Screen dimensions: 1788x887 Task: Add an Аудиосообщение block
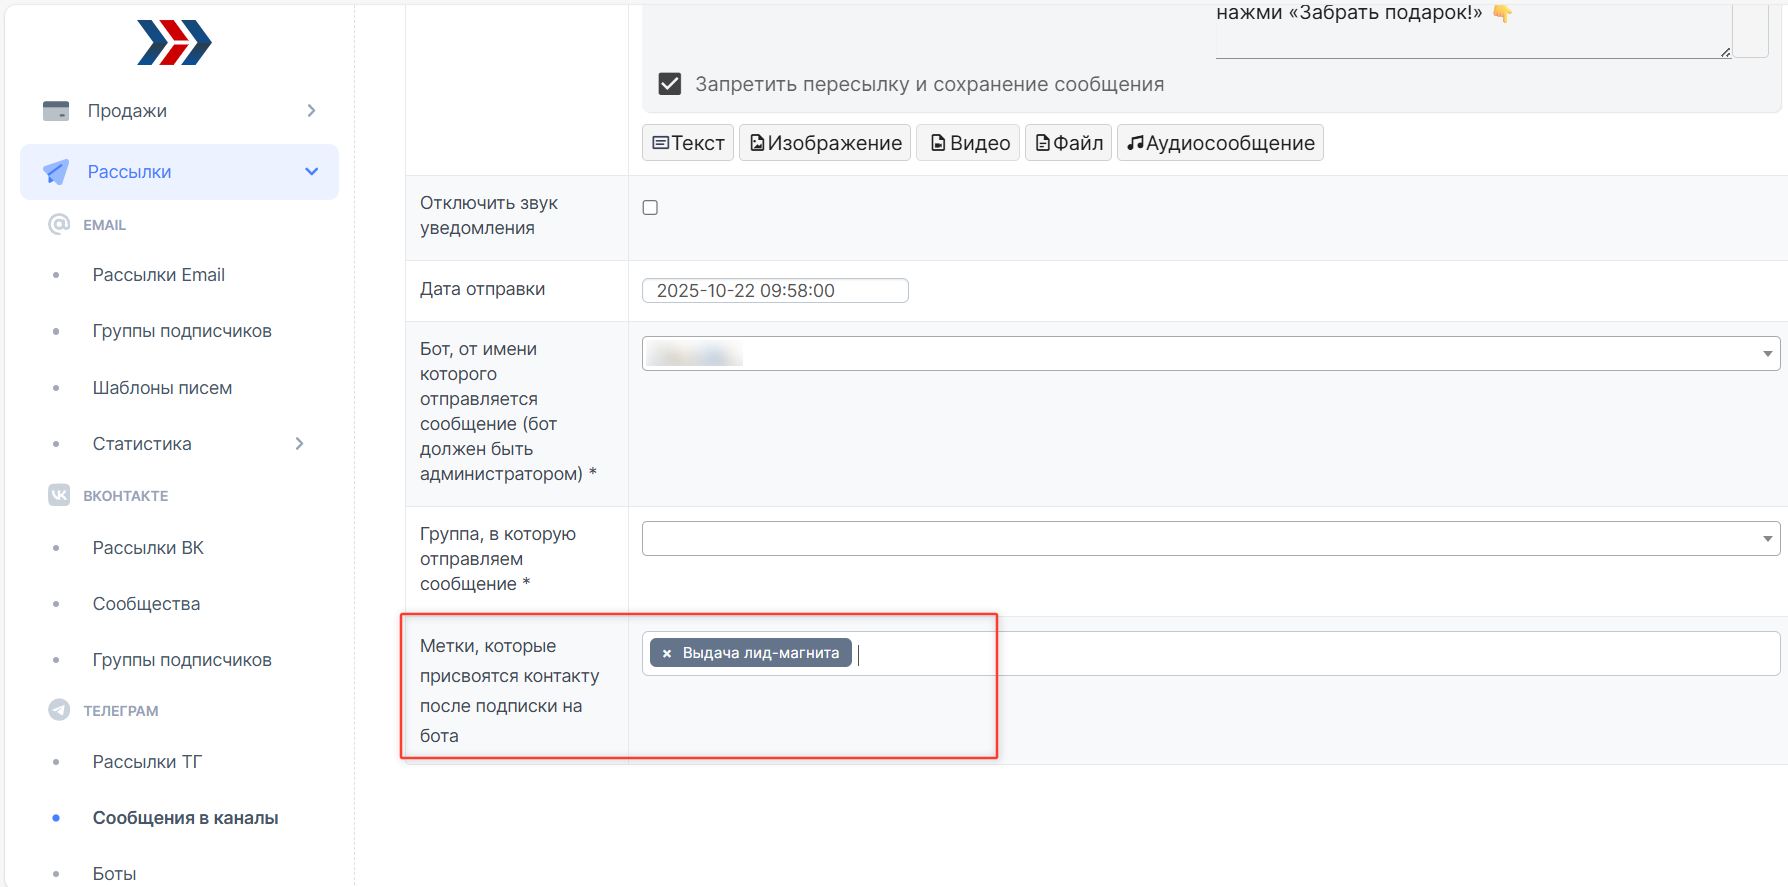[1220, 143]
